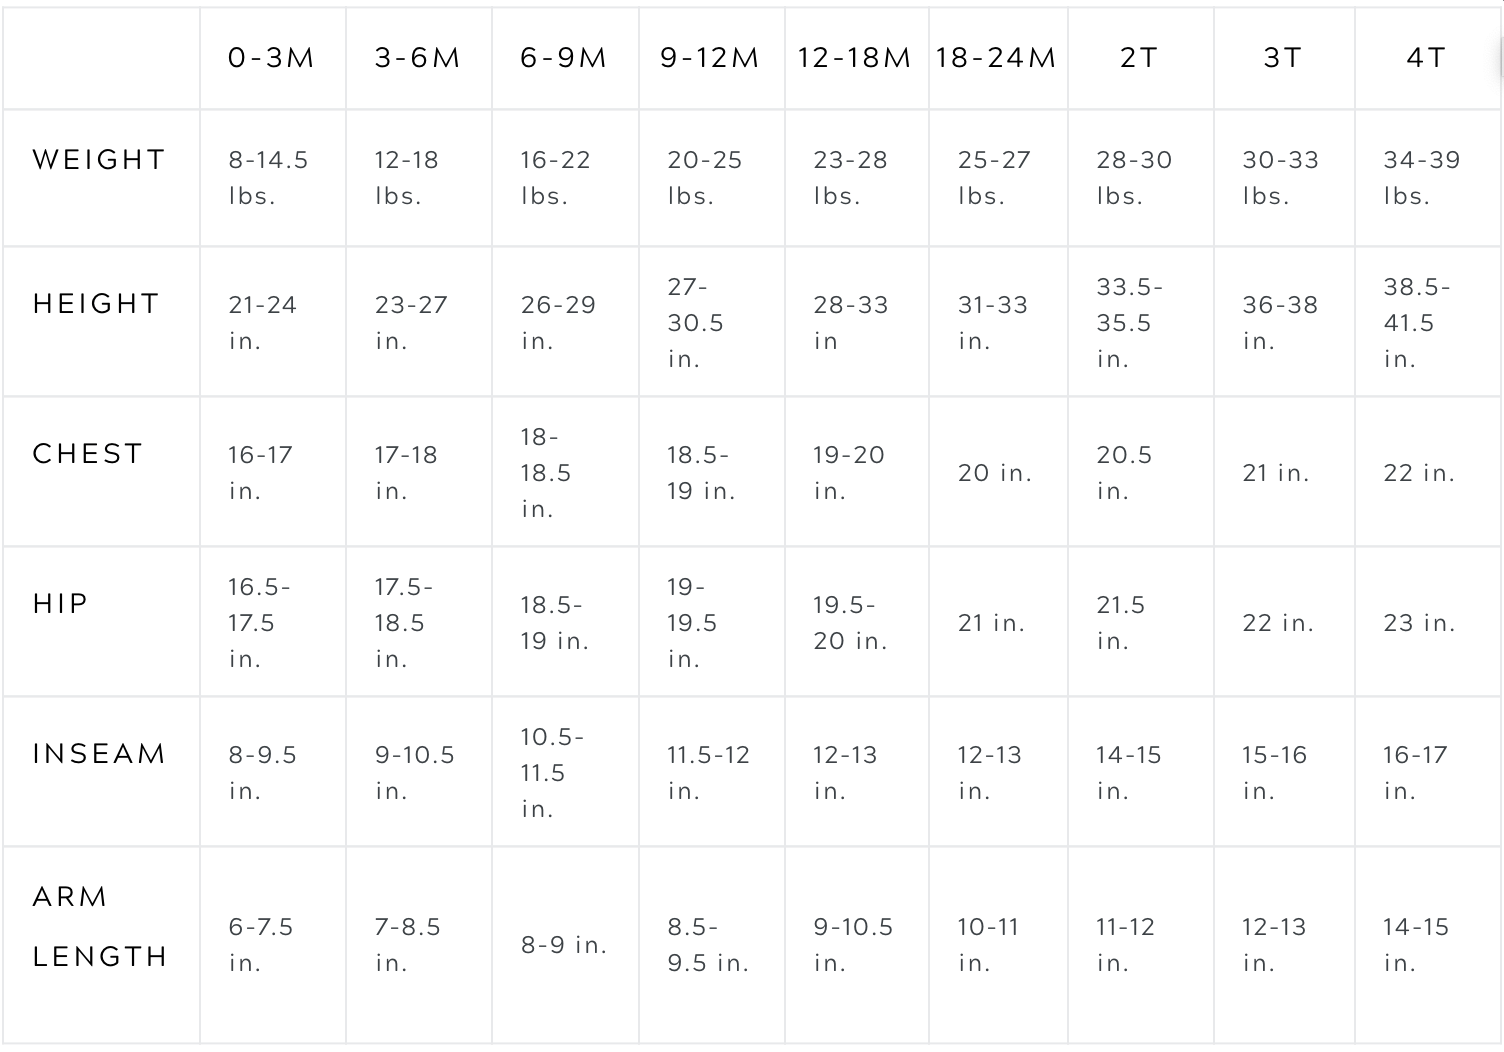Screen dimensions: 1504x1052
Task: Click the 8-9 in. arm length cell
Action: point(564,945)
